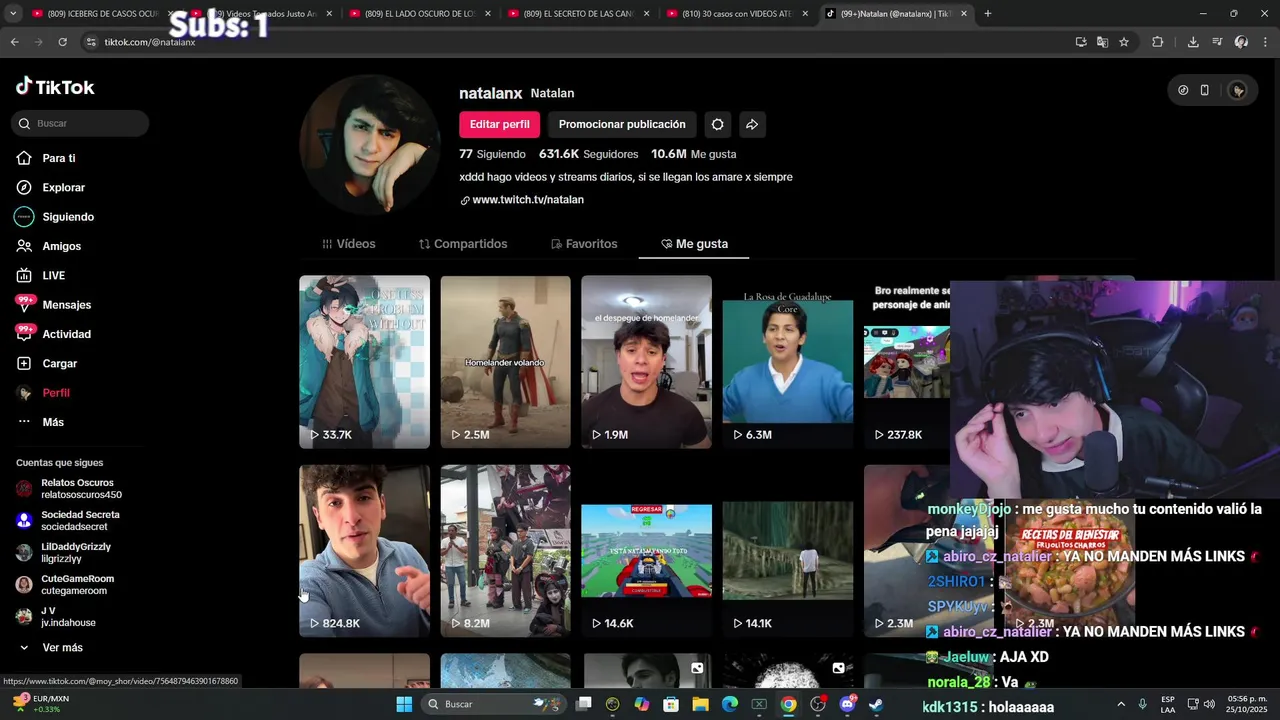The width and height of the screenshot is (1280, 720).
Task: Open the Chrome tab search dropdown
Action: (13, 14)
